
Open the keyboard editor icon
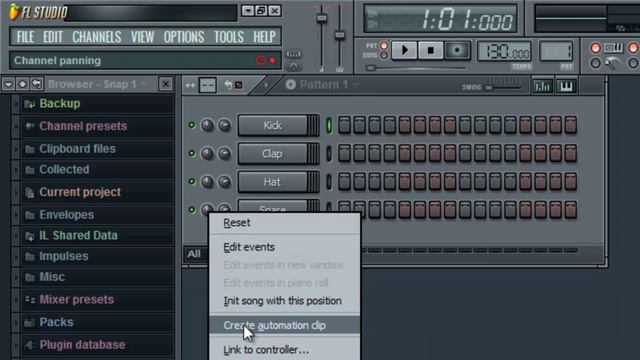[566, 86]
